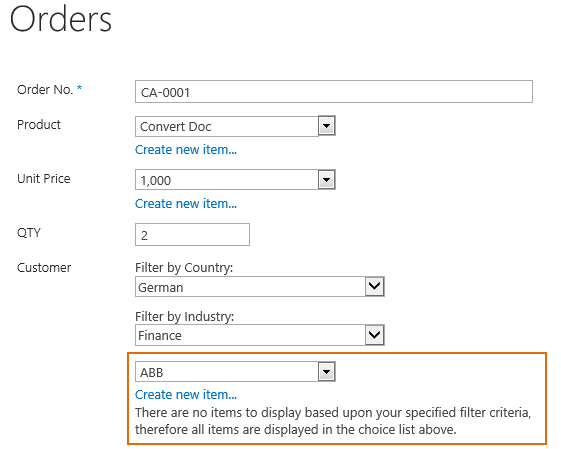561x449 pixels.
Task: Expand the Unit Price dropdown arrow
Action: click(326, 180)
